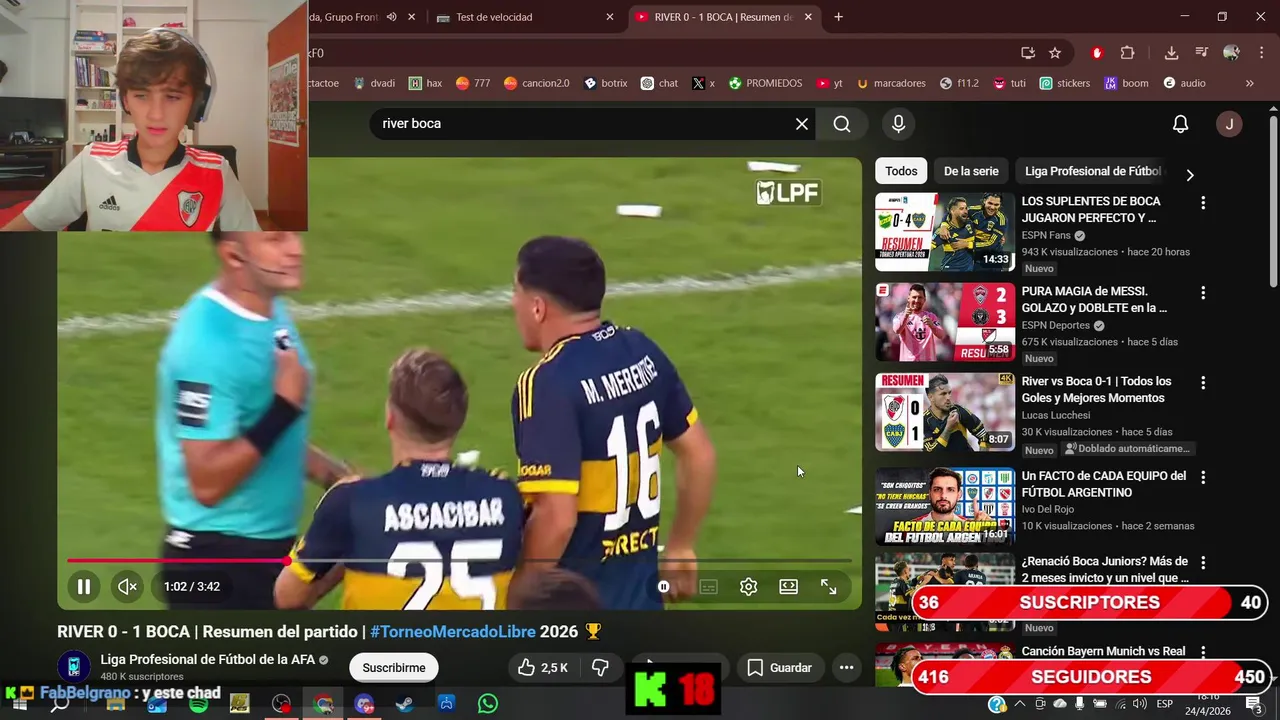Screen dimensions: 1280x720
Task: Open the 5:58 Messi video thumbnail
Action: click(x=945, y=322)
